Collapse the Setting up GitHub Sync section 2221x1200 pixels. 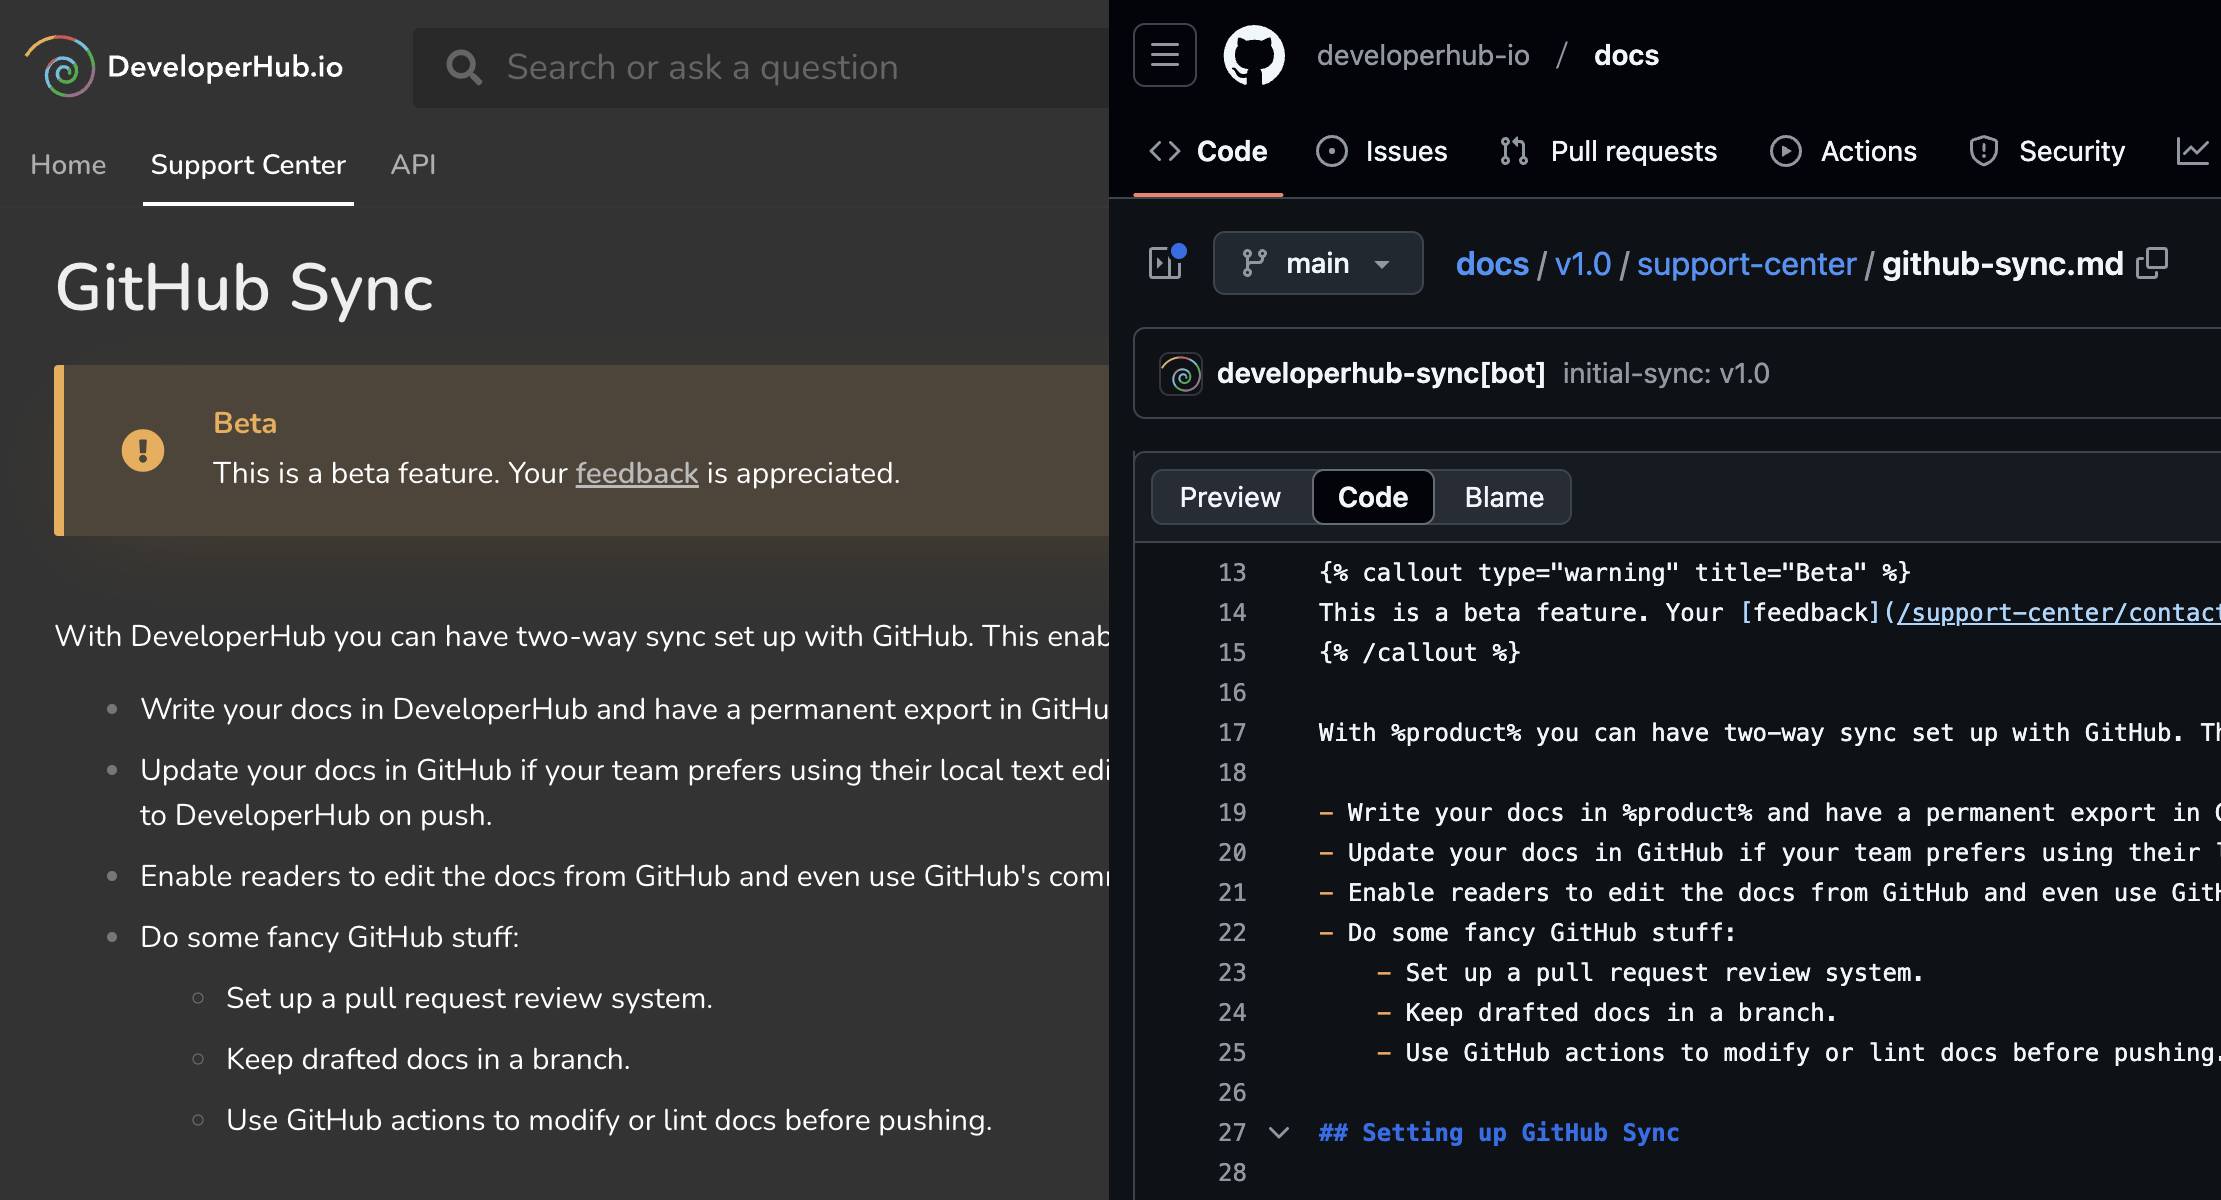(1278, 1132)
